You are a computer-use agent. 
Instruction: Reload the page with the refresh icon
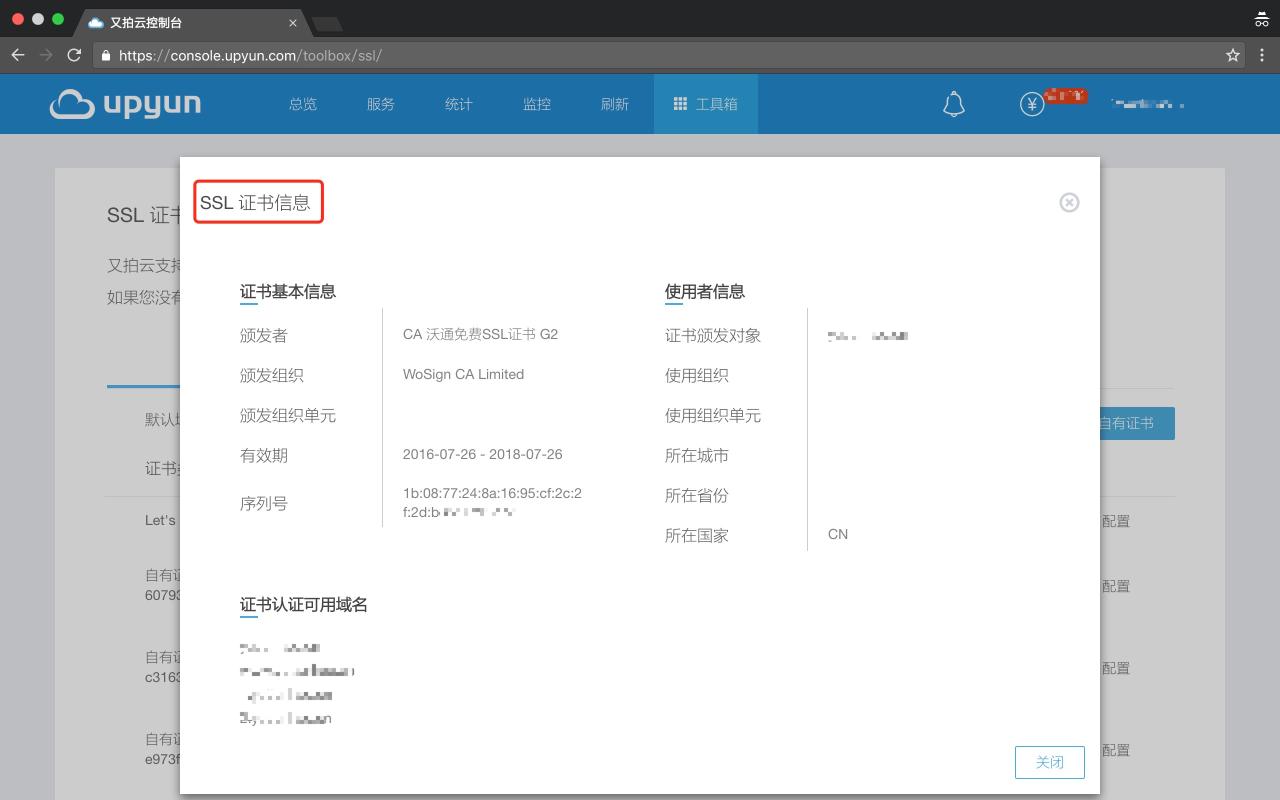(x=74, y=55)
